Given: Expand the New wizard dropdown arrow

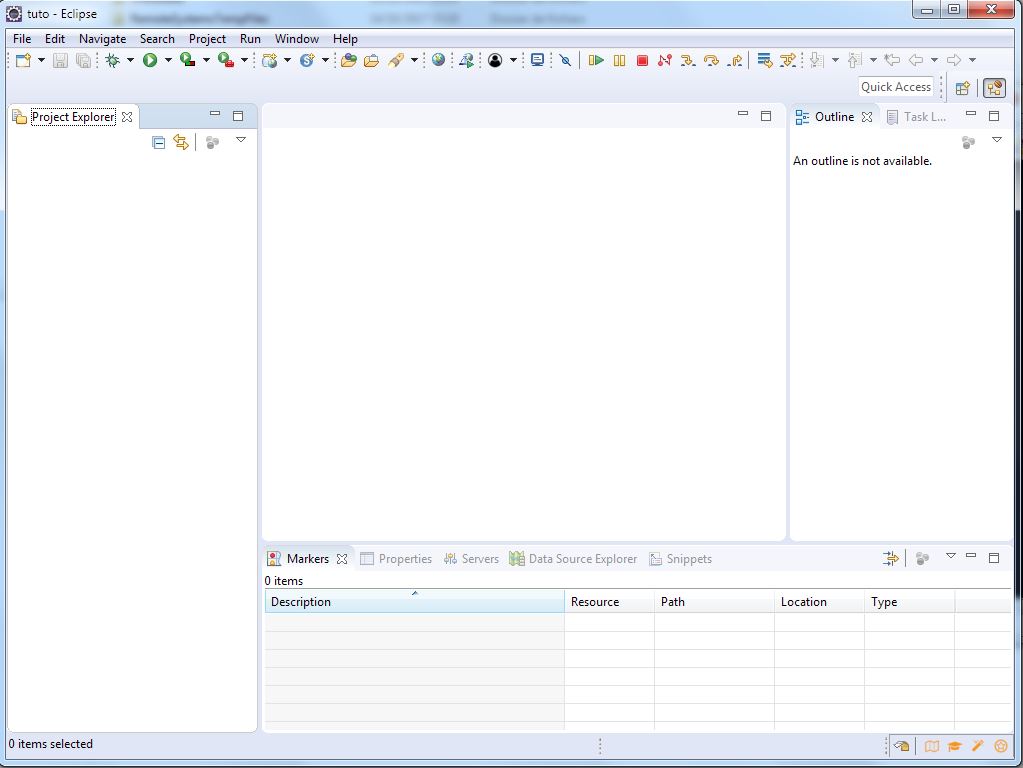Looking at the screenshot, I should tap(41, 61).
